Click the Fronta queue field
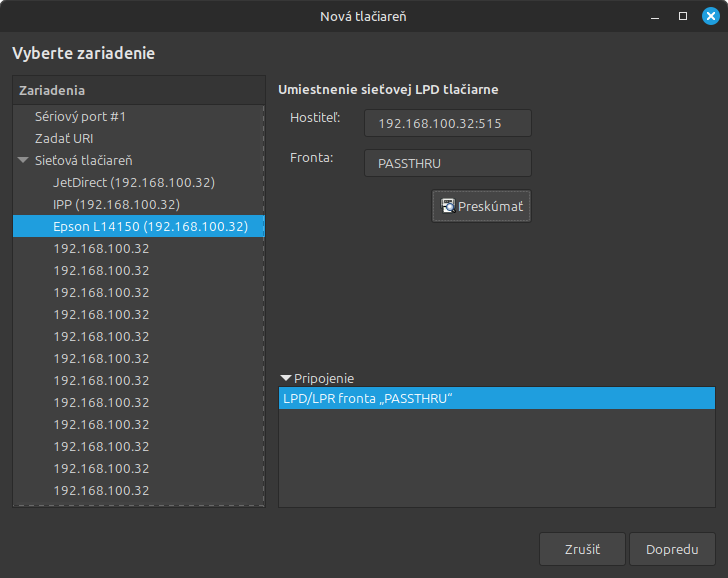The image size is (728, 578). pos(447,163)
